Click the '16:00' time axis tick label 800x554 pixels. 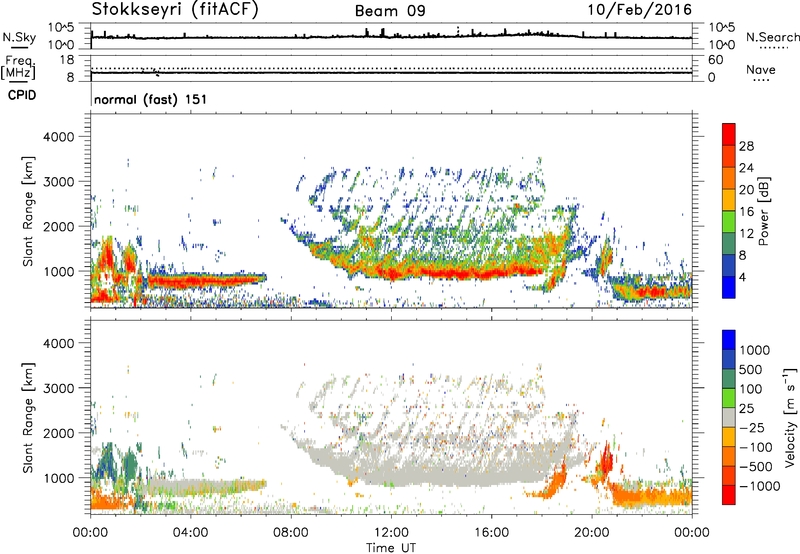(x=491, y=533)
